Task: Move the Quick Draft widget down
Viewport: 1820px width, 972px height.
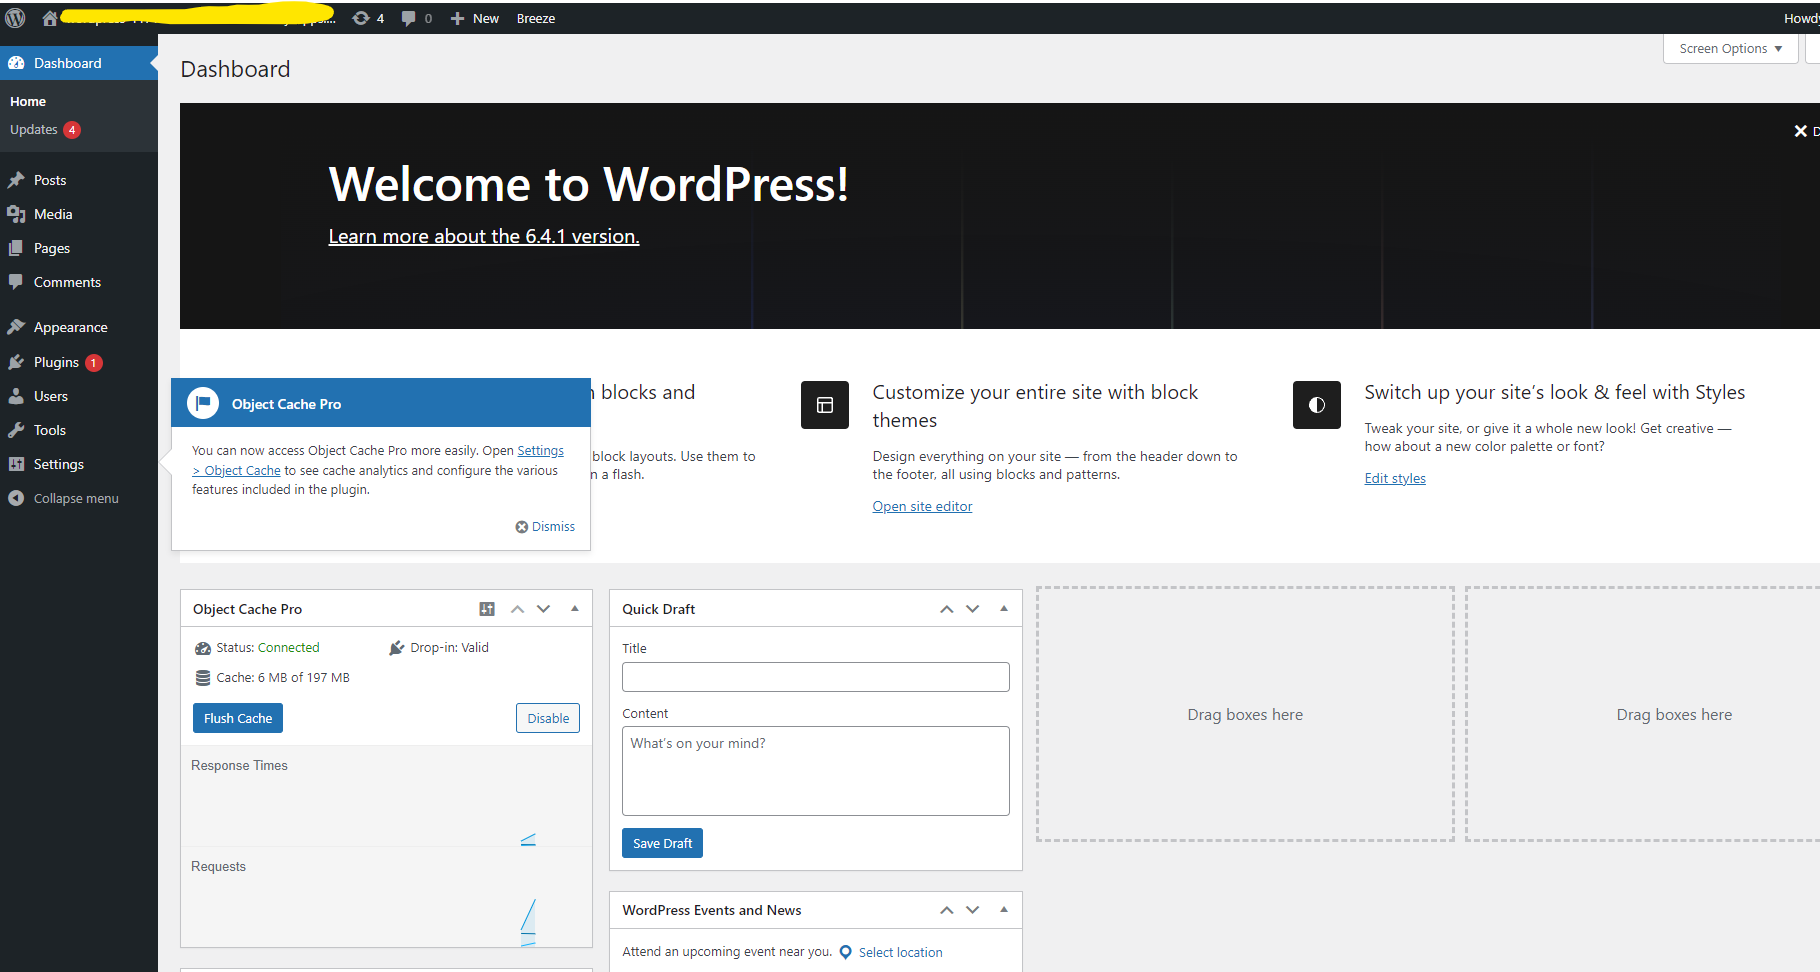Action: click(x=973, y=609)
